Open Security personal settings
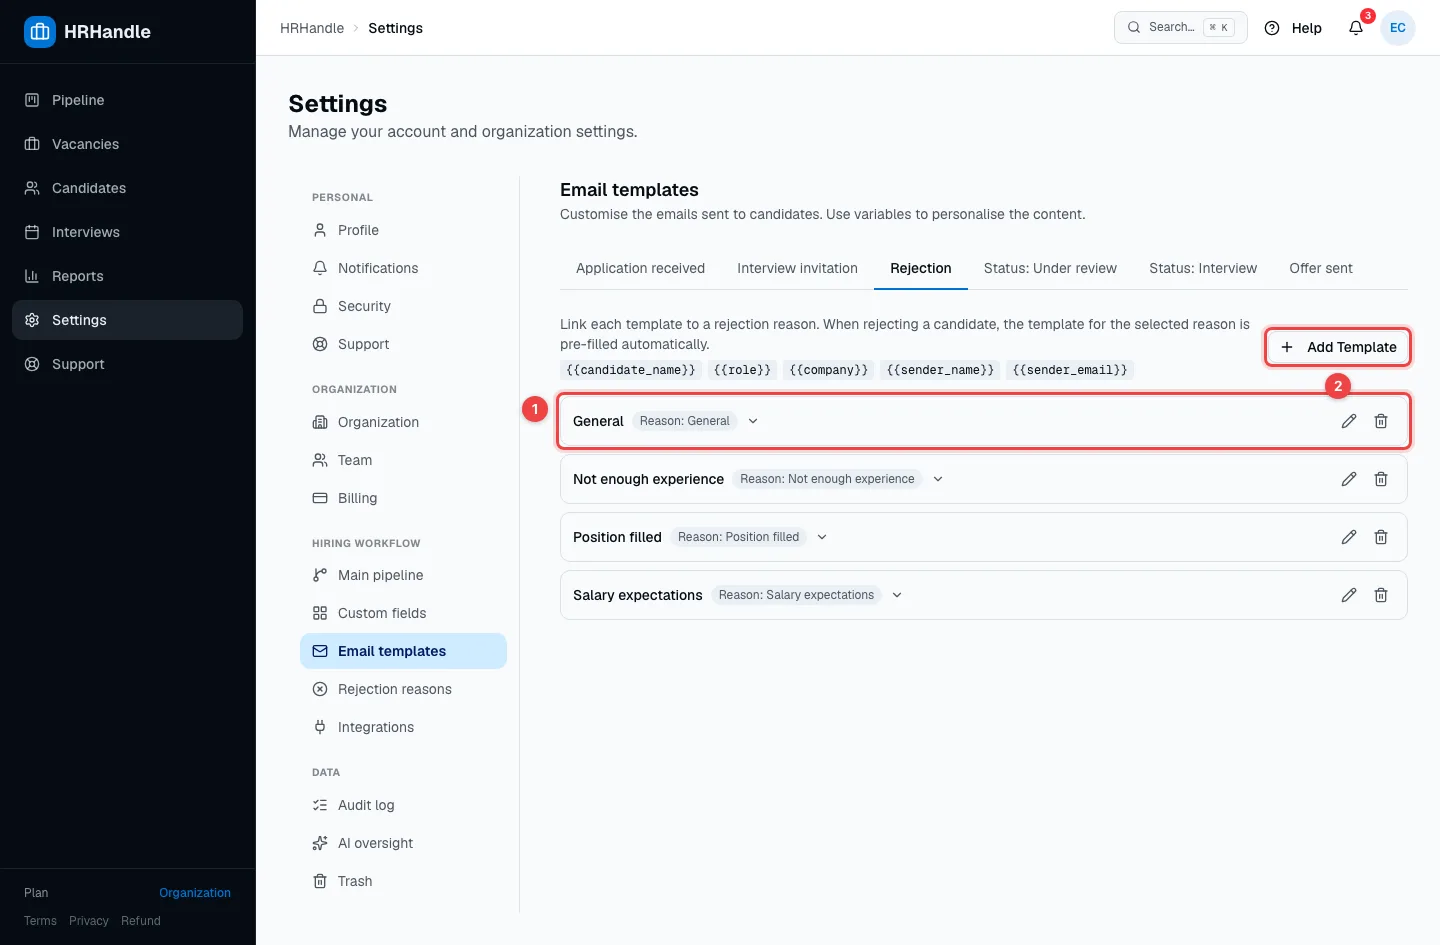This screenshot has height=945, width=1440. tap(403, 306)
